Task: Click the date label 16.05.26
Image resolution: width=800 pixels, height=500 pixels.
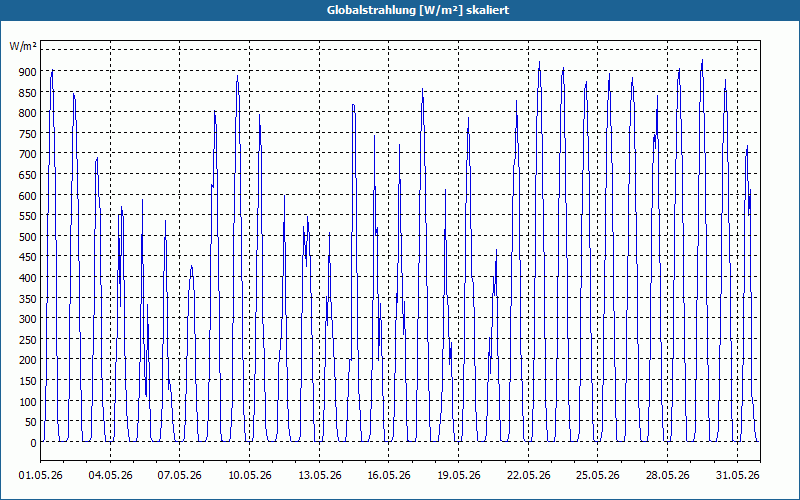Action: (389, 476)
